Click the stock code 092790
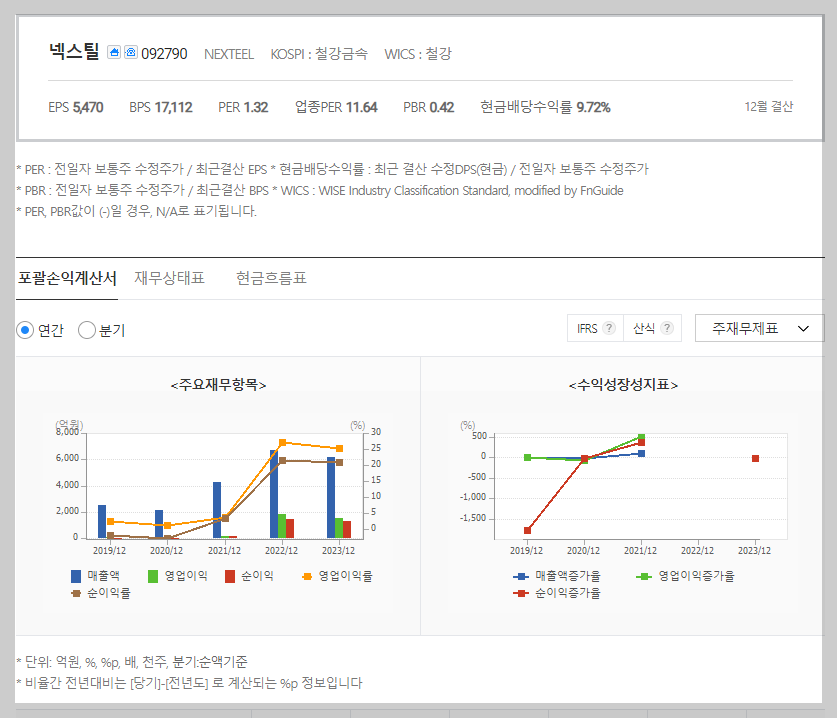 point(164,54)
